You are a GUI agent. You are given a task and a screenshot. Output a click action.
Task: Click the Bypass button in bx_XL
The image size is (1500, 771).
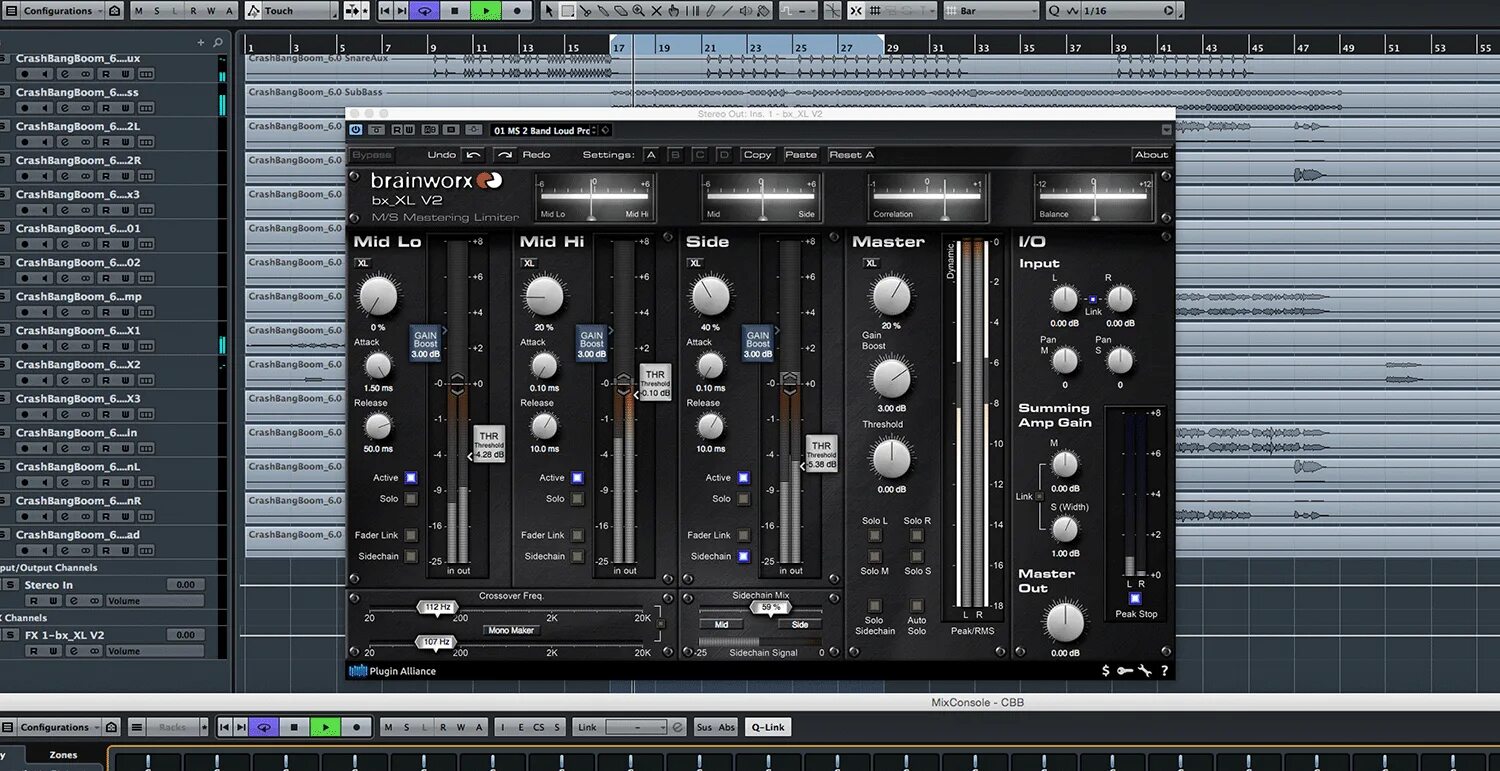pos(372,155)
